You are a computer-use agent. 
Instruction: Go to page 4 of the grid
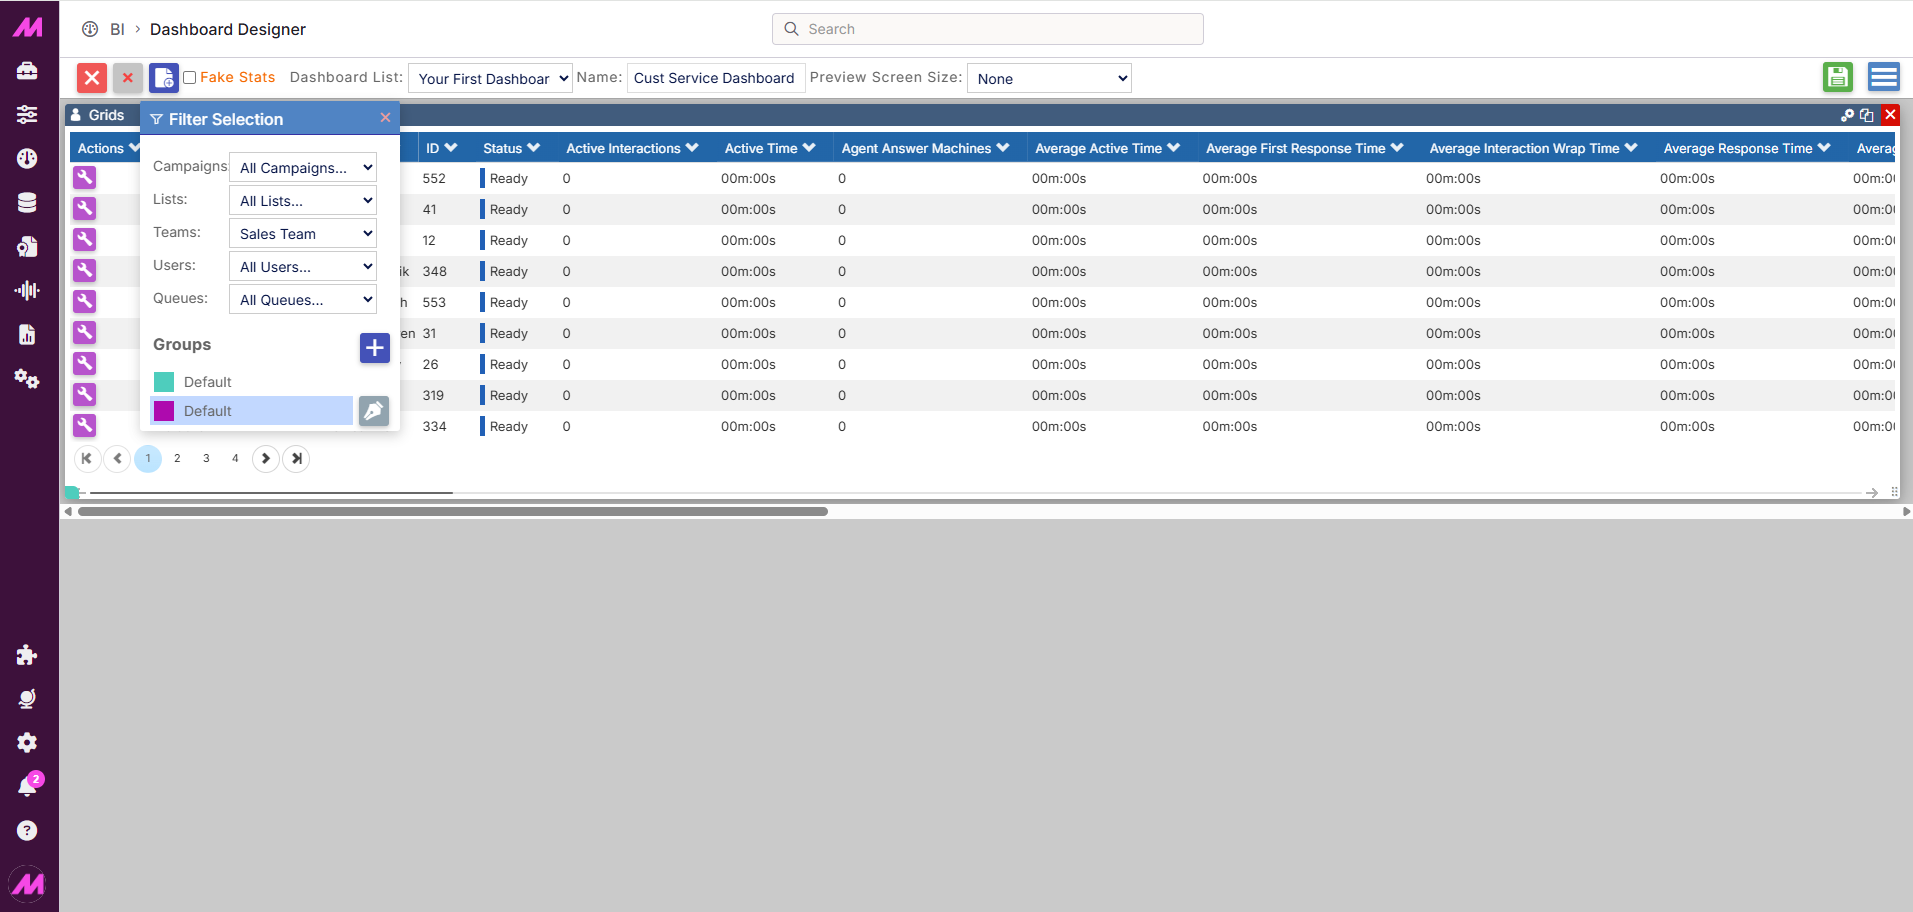[235, 458]
